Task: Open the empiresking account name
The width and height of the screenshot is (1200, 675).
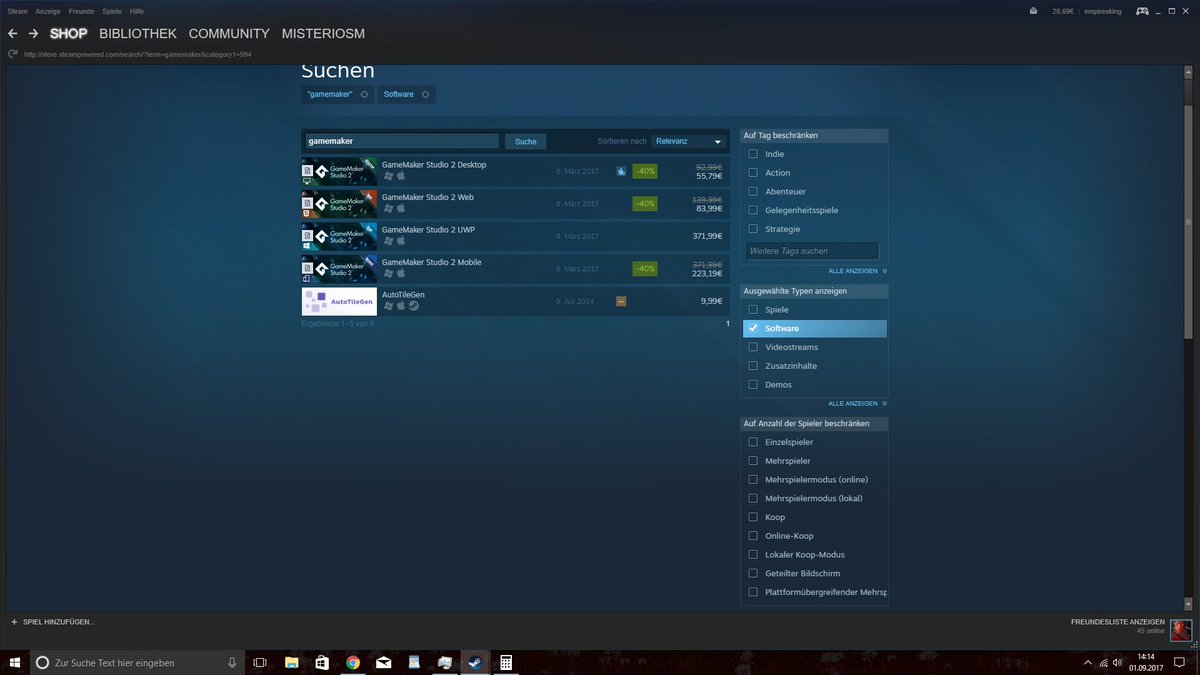Action: 1101,11
